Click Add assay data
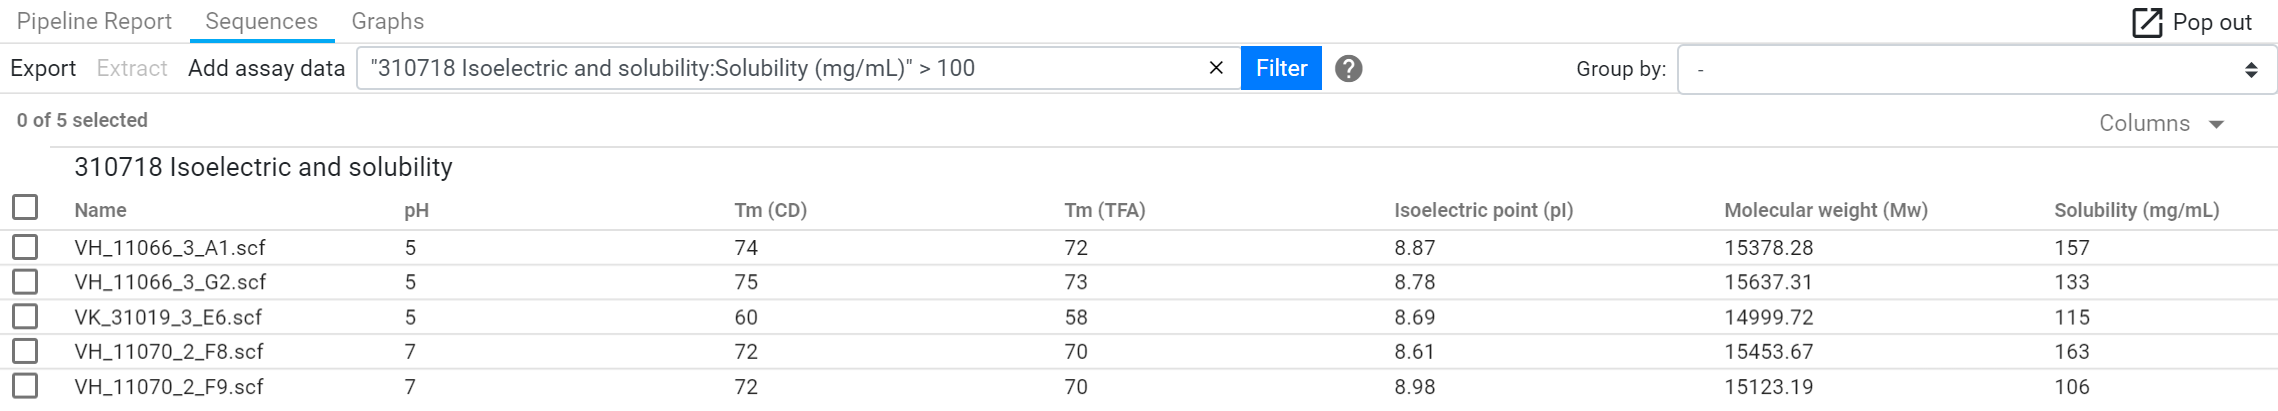Screen dimensions: 2278x411 (266, 68)
